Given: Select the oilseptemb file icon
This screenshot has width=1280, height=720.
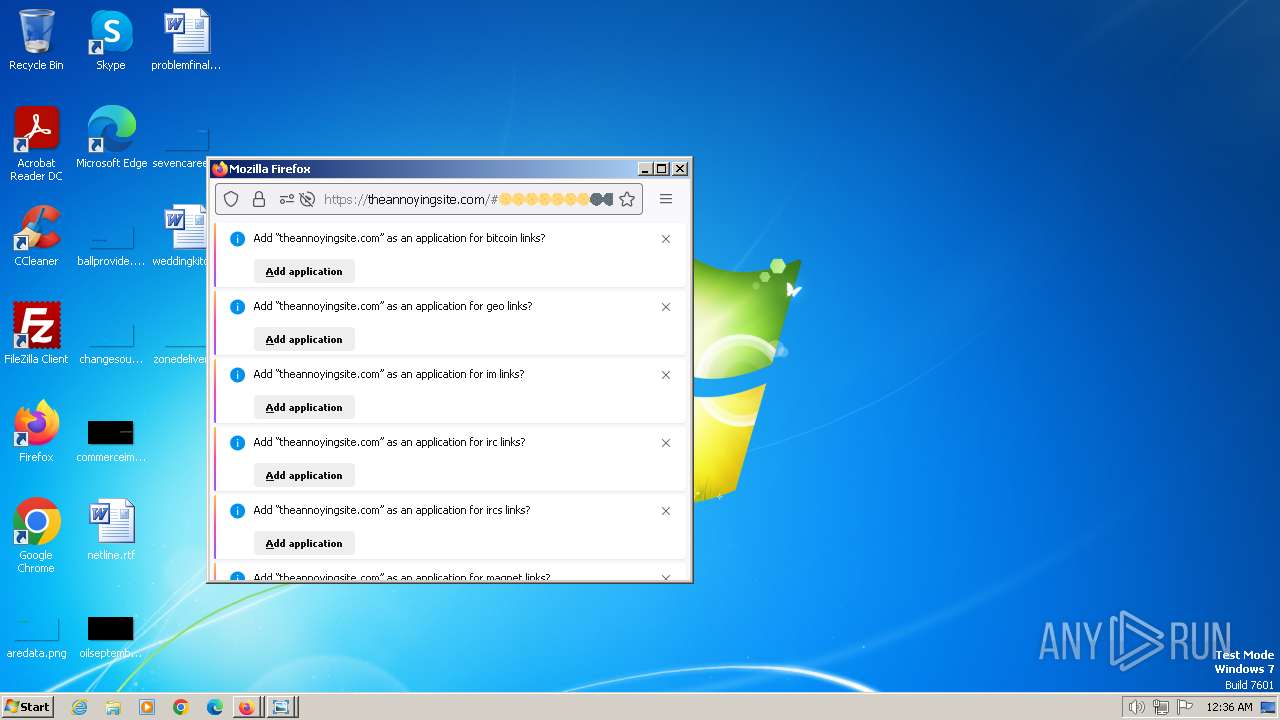Looking at the screenshot, I should pos(111,636).
